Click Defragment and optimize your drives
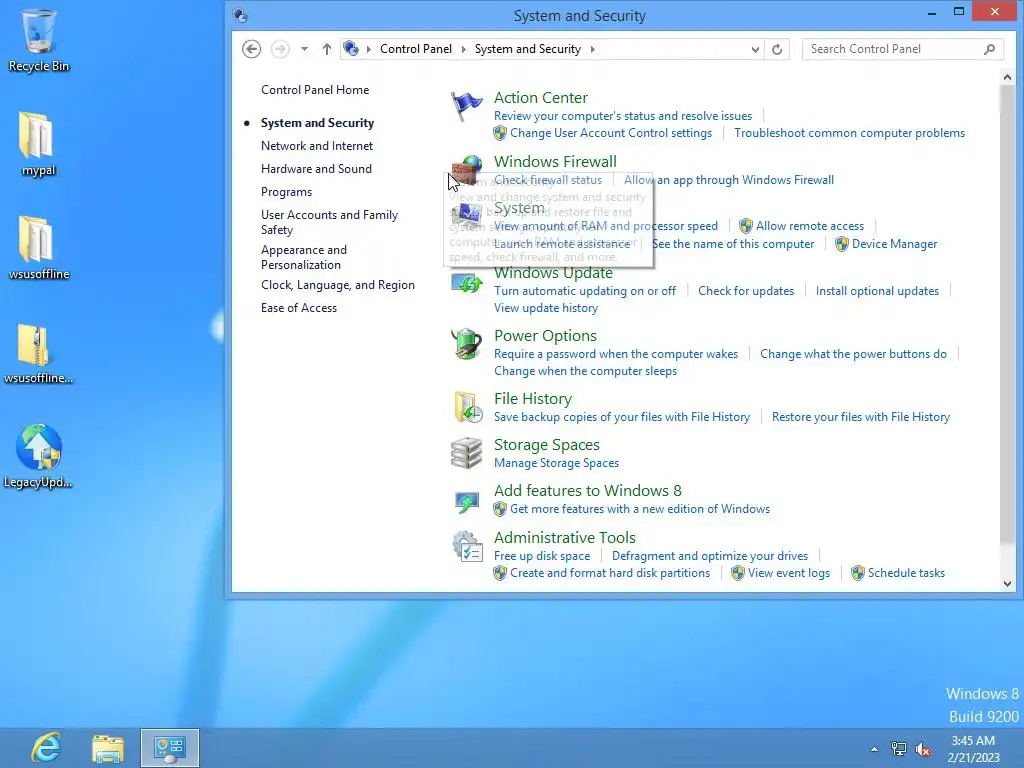1024x768 pixels. (710, 556)
